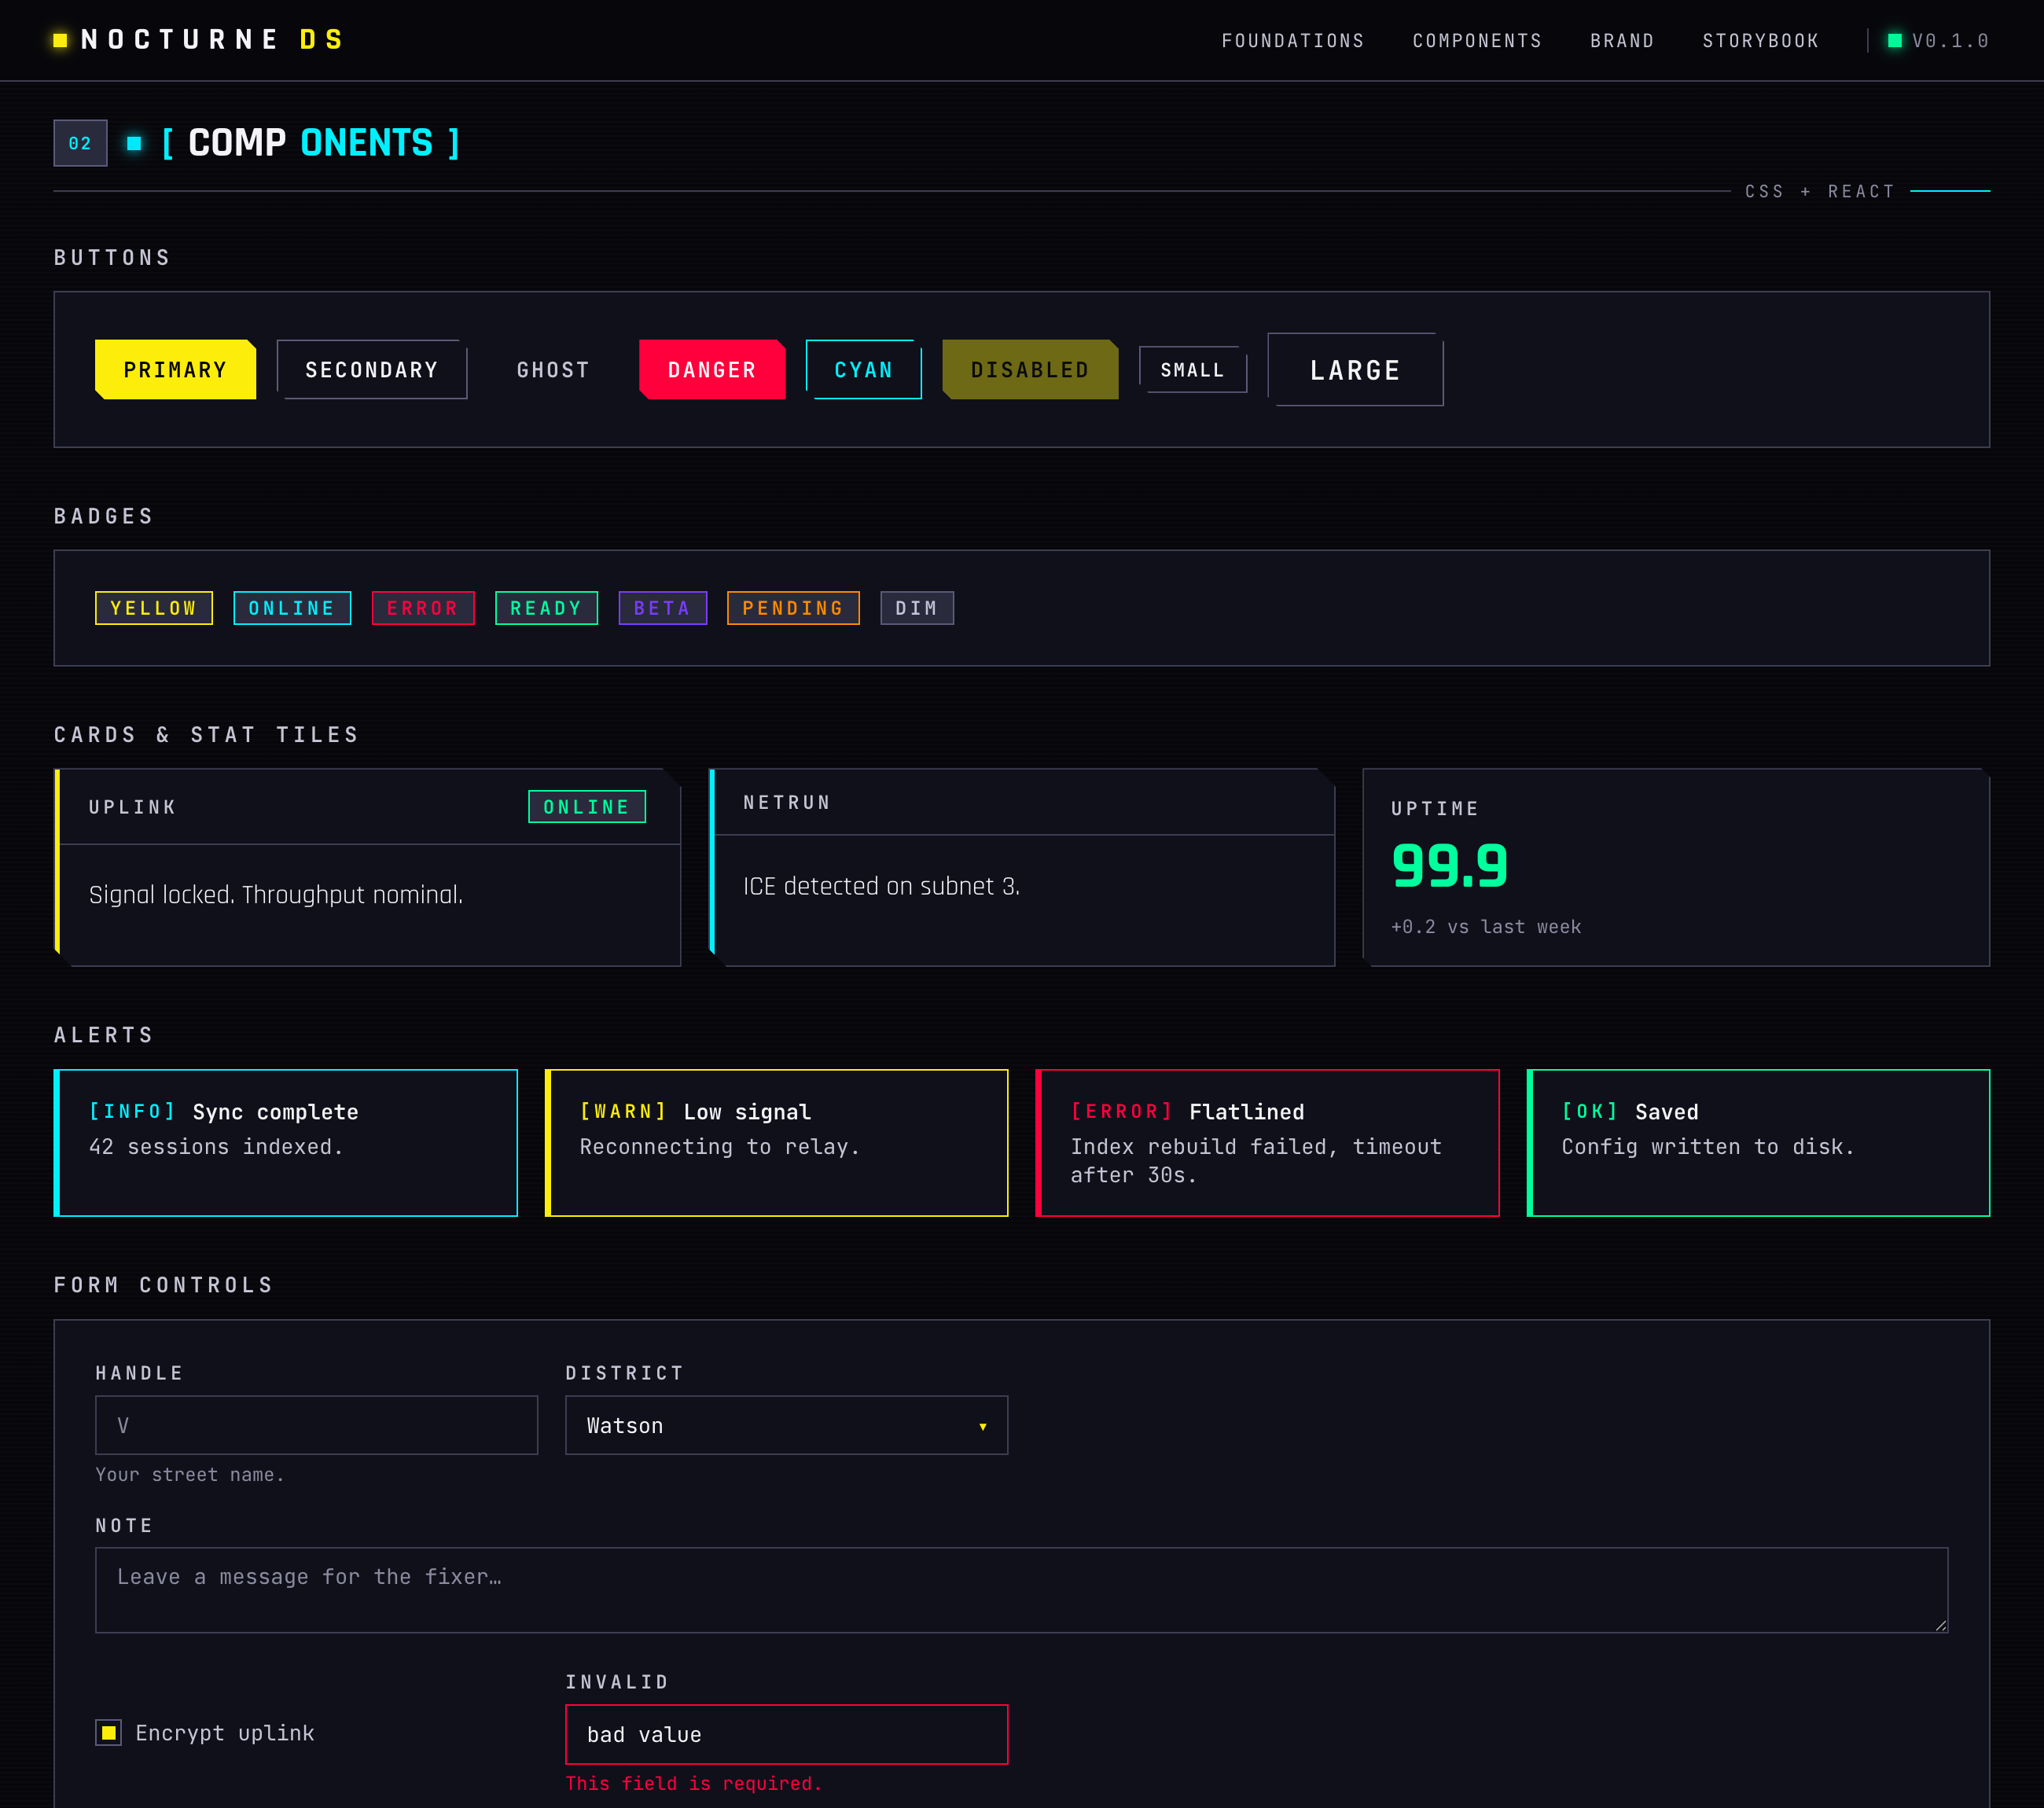This screenshot has height=1808, width=2044.
Task: Click '+0.2 vs last week' text
Action: pyautogui.click(x=1486, y=927)
